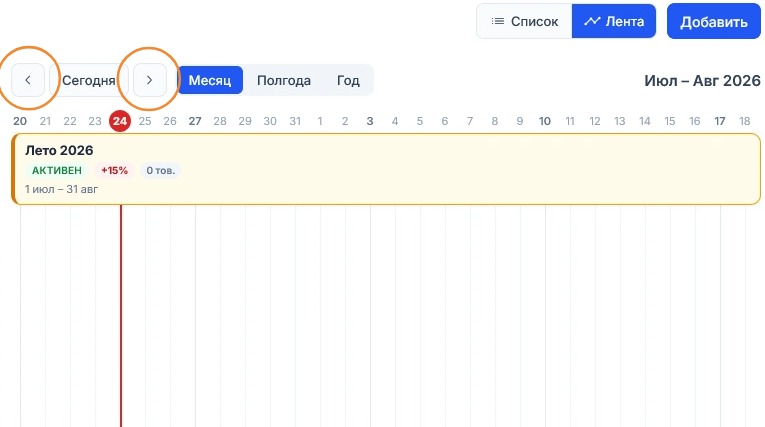Select the Полгода range tab
The width and height of the screenshot is (765, 427).
tap(284, 80)
